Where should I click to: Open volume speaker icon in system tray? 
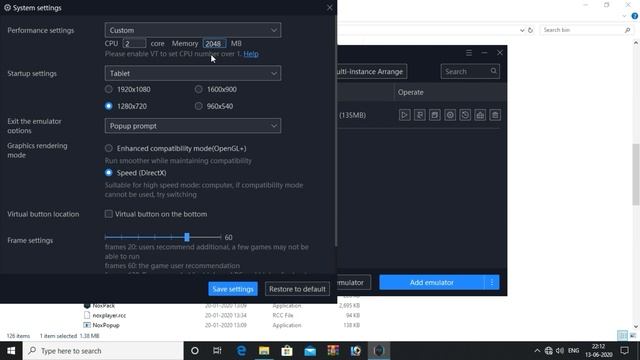(x=560, y=351)
